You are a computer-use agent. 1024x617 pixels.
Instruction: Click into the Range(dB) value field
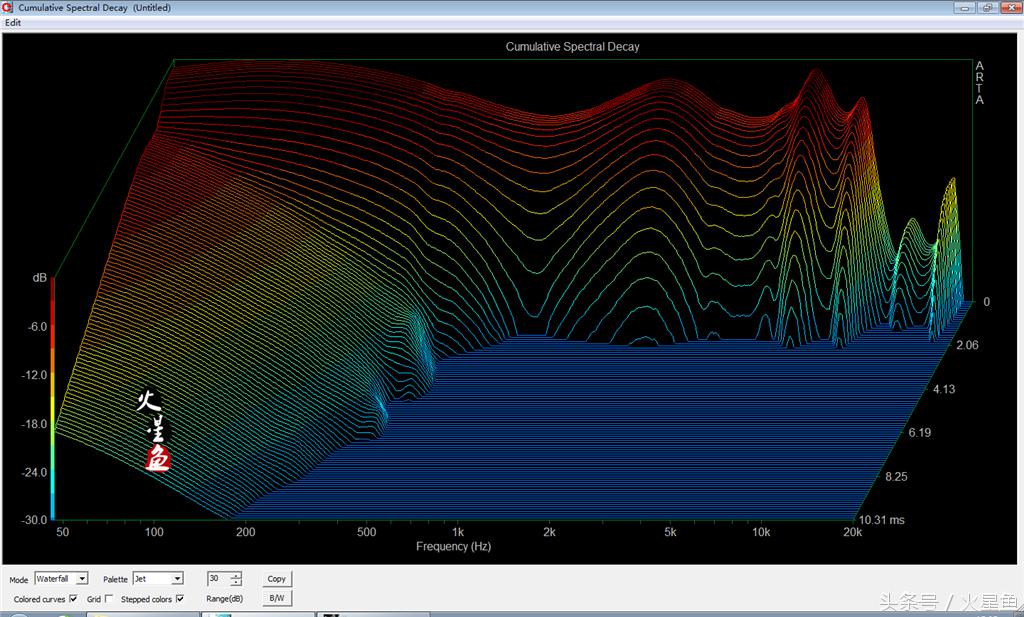coord(218,578)
